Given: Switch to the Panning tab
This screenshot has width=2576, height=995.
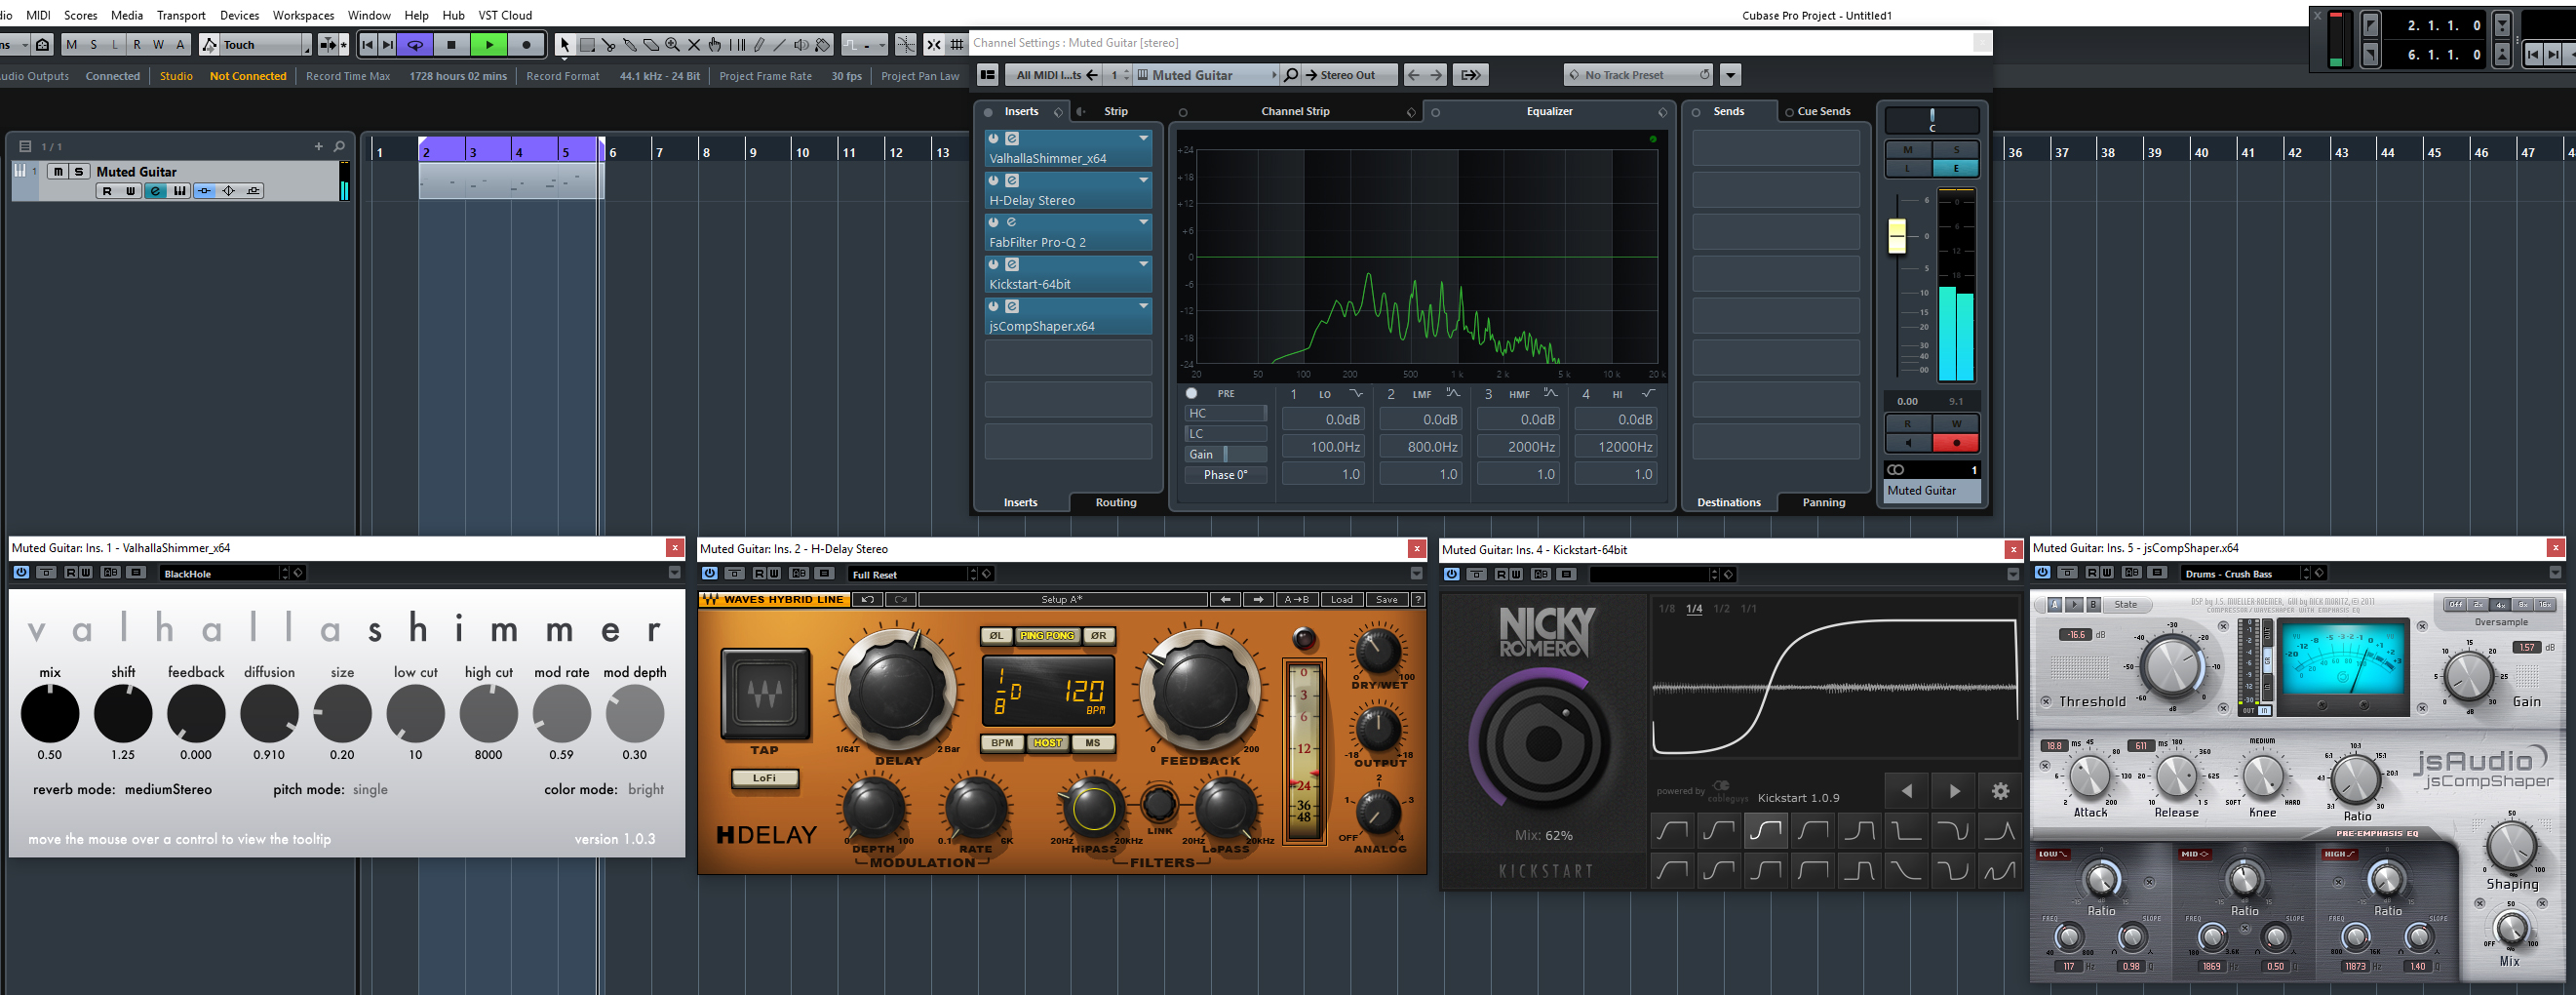Looking at the screenshot, I should pos(1823,502).
